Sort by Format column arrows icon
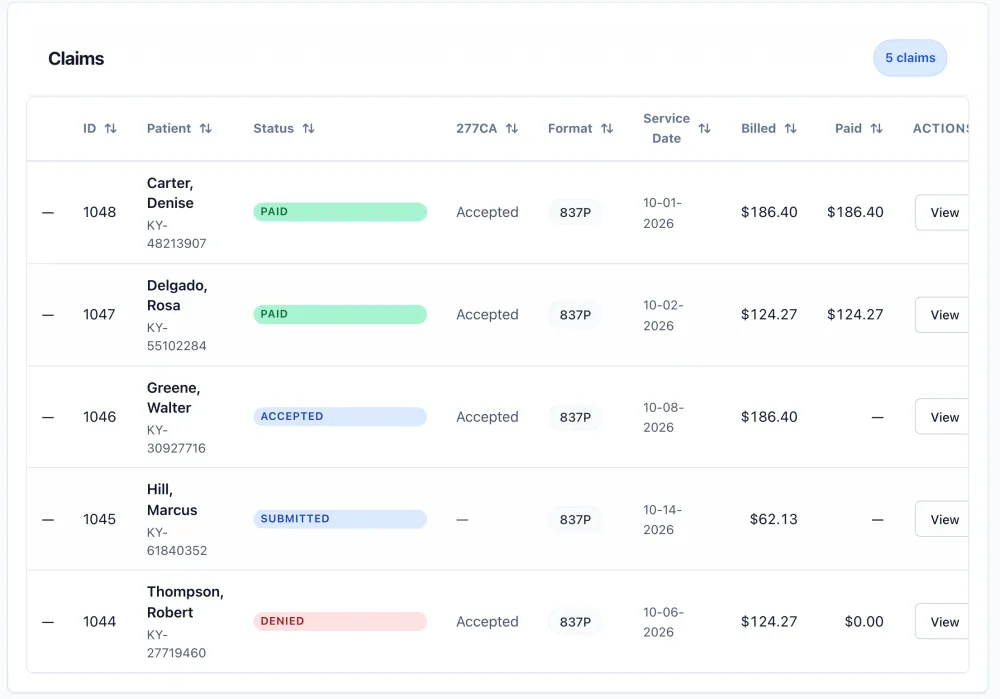The image size is (1000, 699). pyautogui.click(x=607, y=128)
